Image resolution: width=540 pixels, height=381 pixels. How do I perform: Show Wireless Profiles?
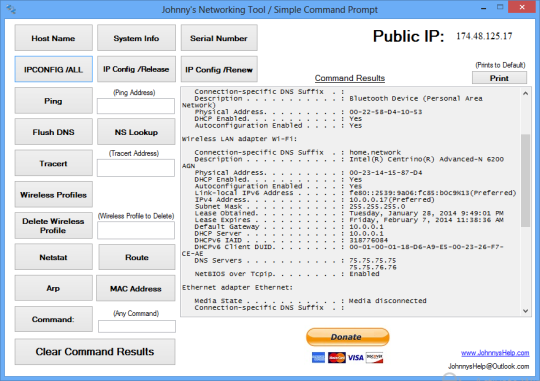(53, 195)
